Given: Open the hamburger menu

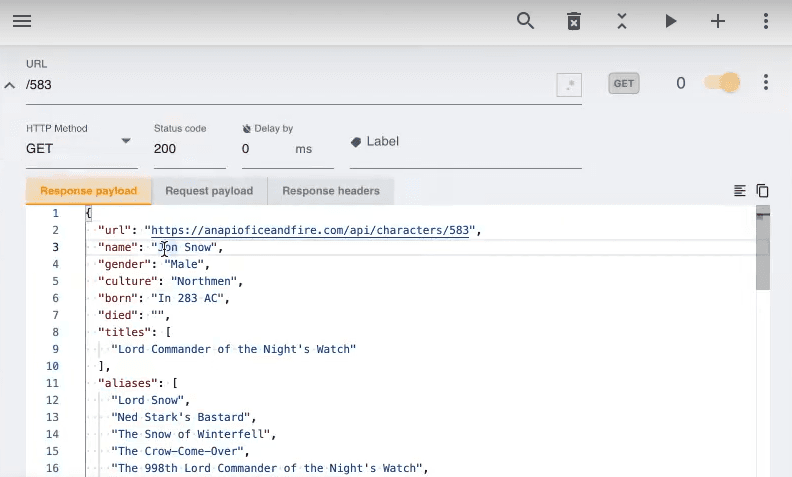Looking at the screenshot, I should click(x=22, y=21).
